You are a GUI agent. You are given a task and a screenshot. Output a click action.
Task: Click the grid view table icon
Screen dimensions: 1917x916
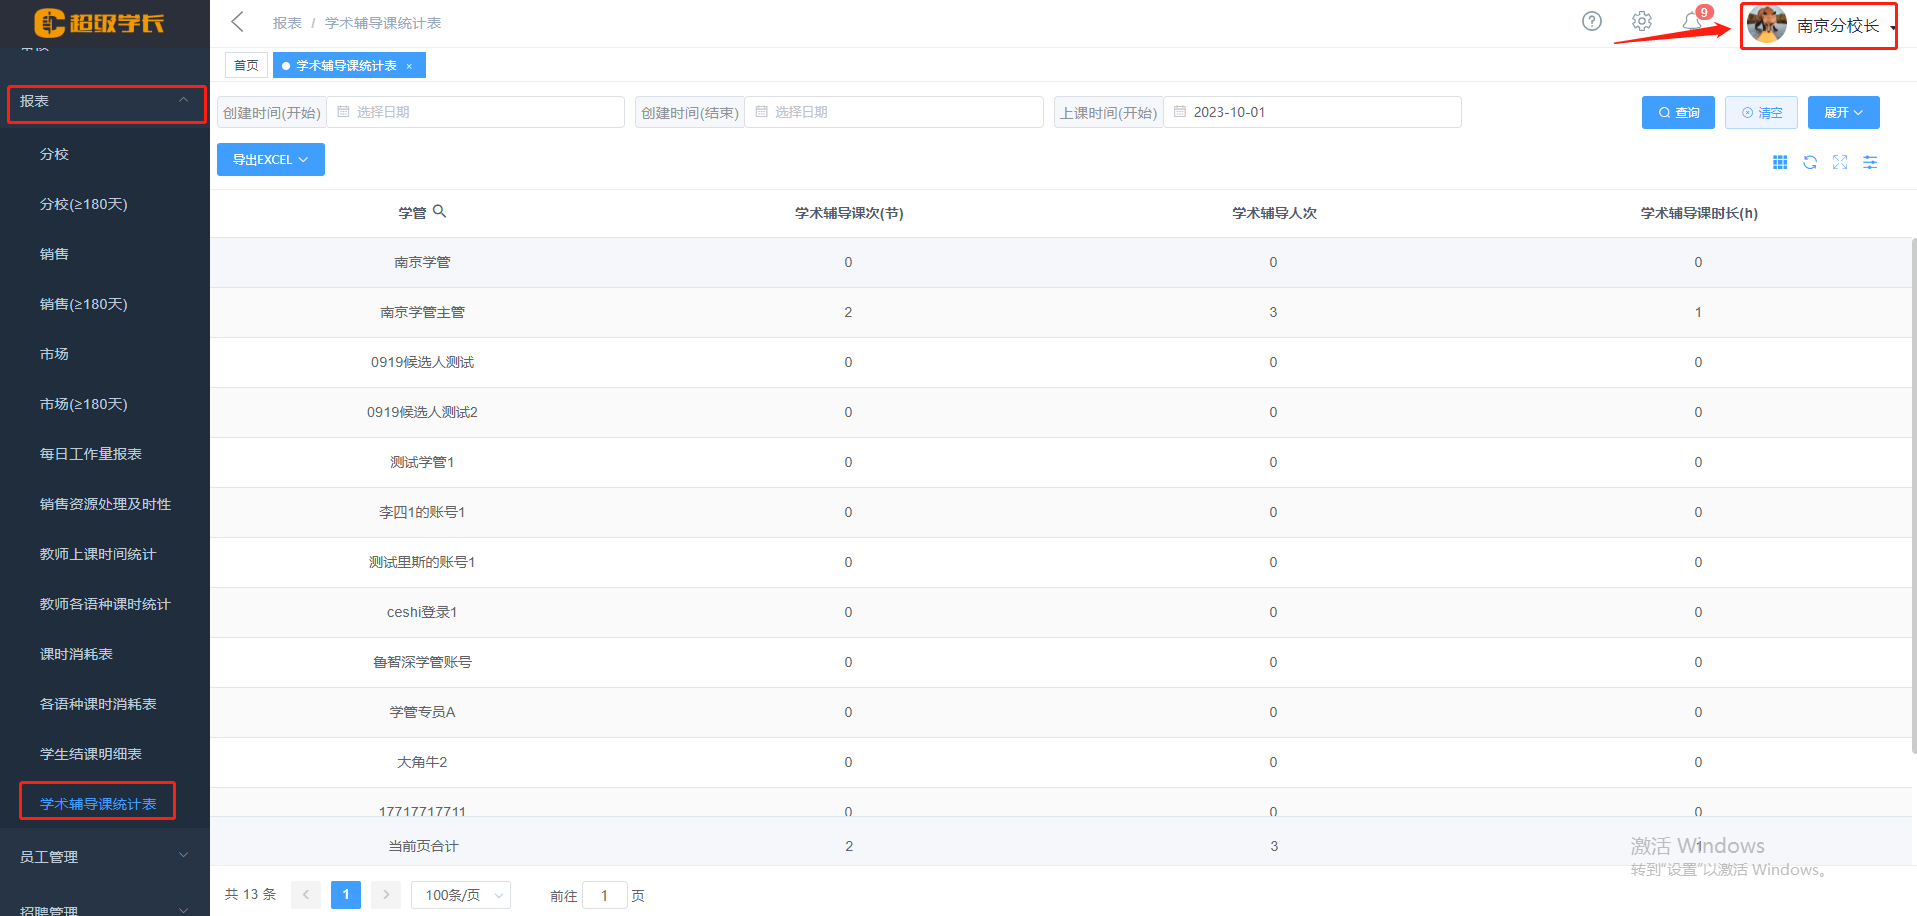[x=1780, y=162]
